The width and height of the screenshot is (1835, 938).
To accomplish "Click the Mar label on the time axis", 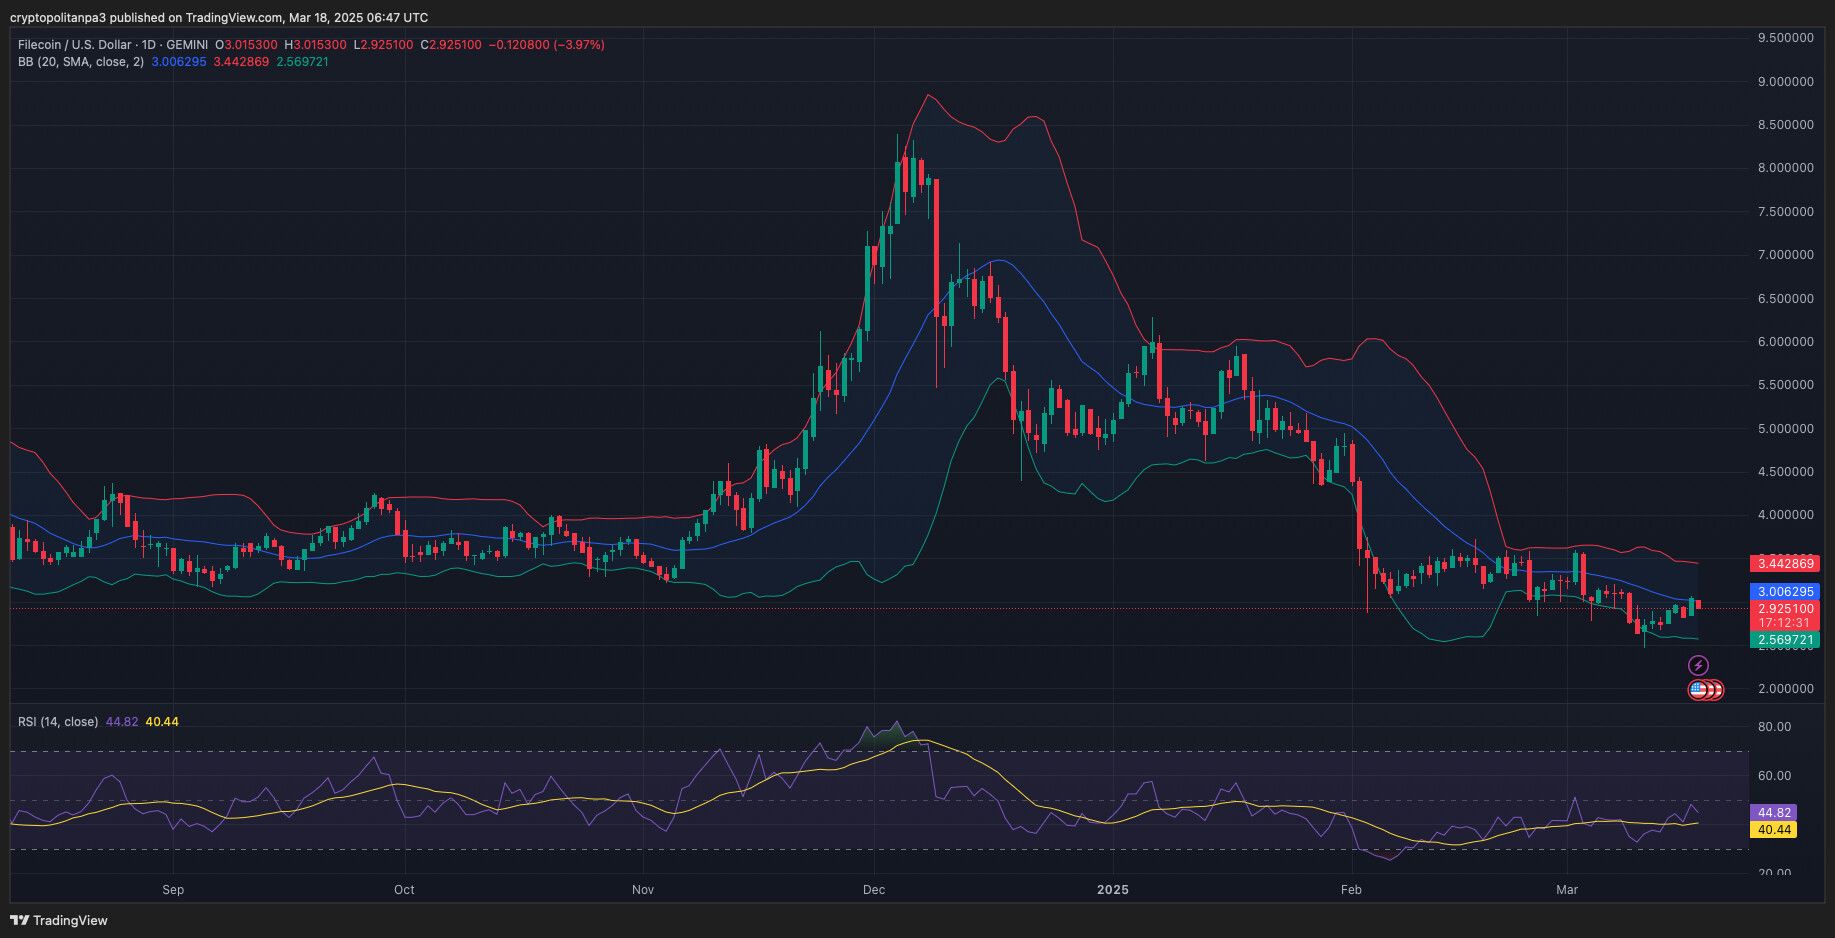I will 1567,890.
